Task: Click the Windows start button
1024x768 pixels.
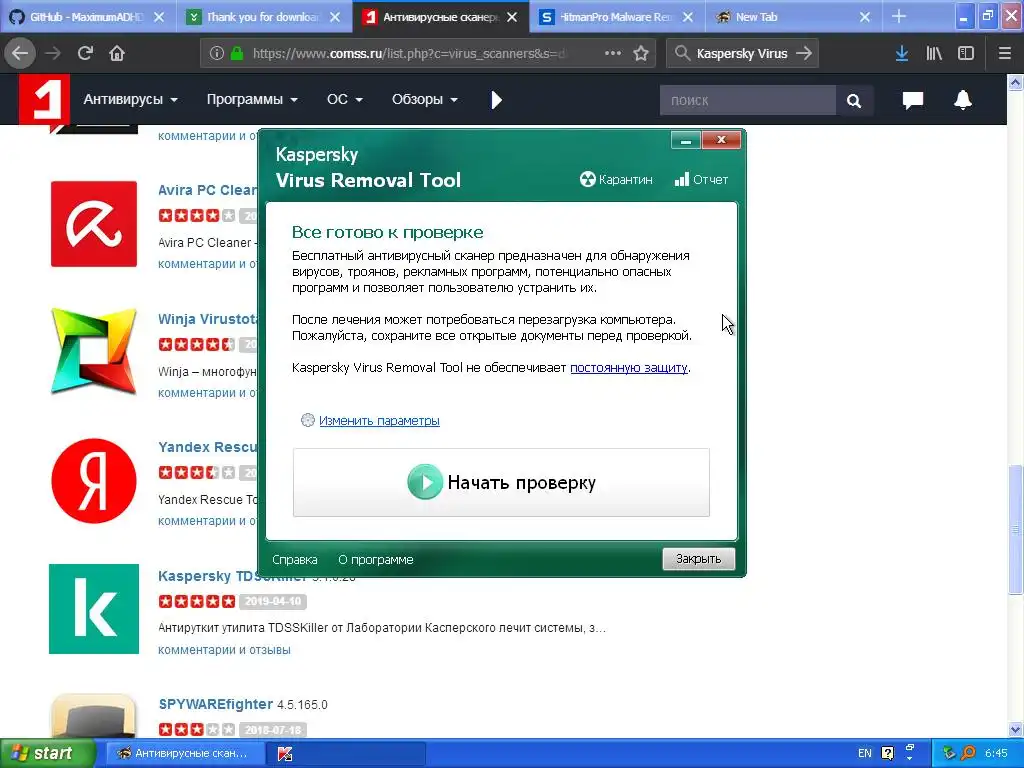Action: [x=46, y=754]
